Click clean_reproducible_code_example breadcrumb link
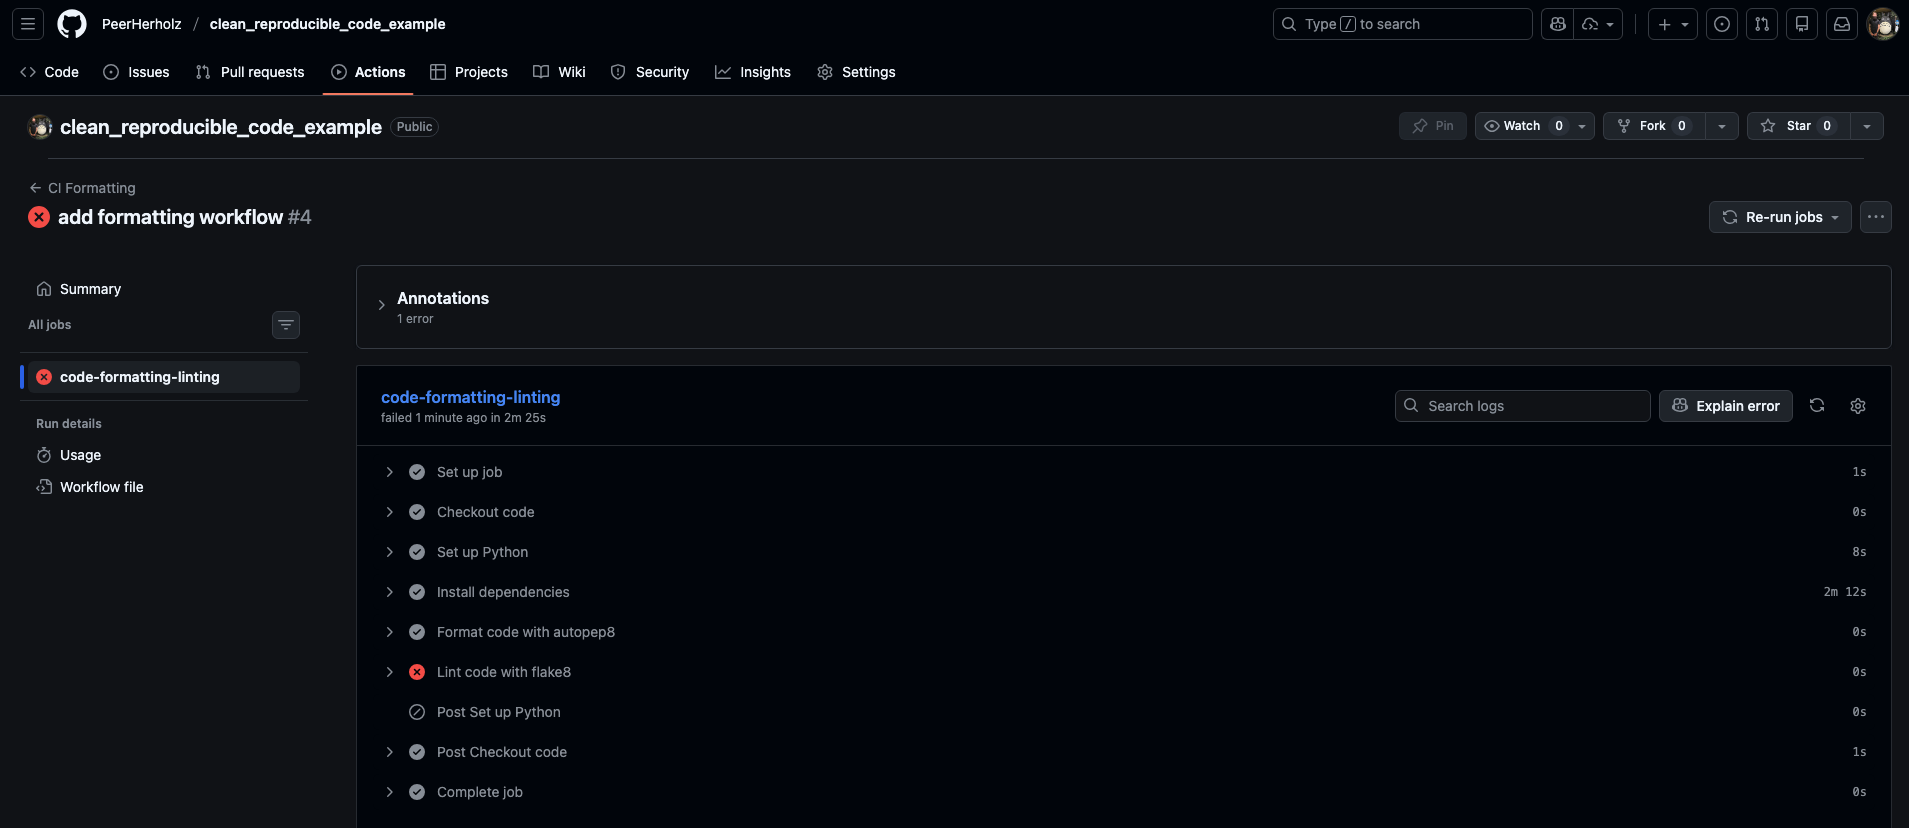 point(327,24)
